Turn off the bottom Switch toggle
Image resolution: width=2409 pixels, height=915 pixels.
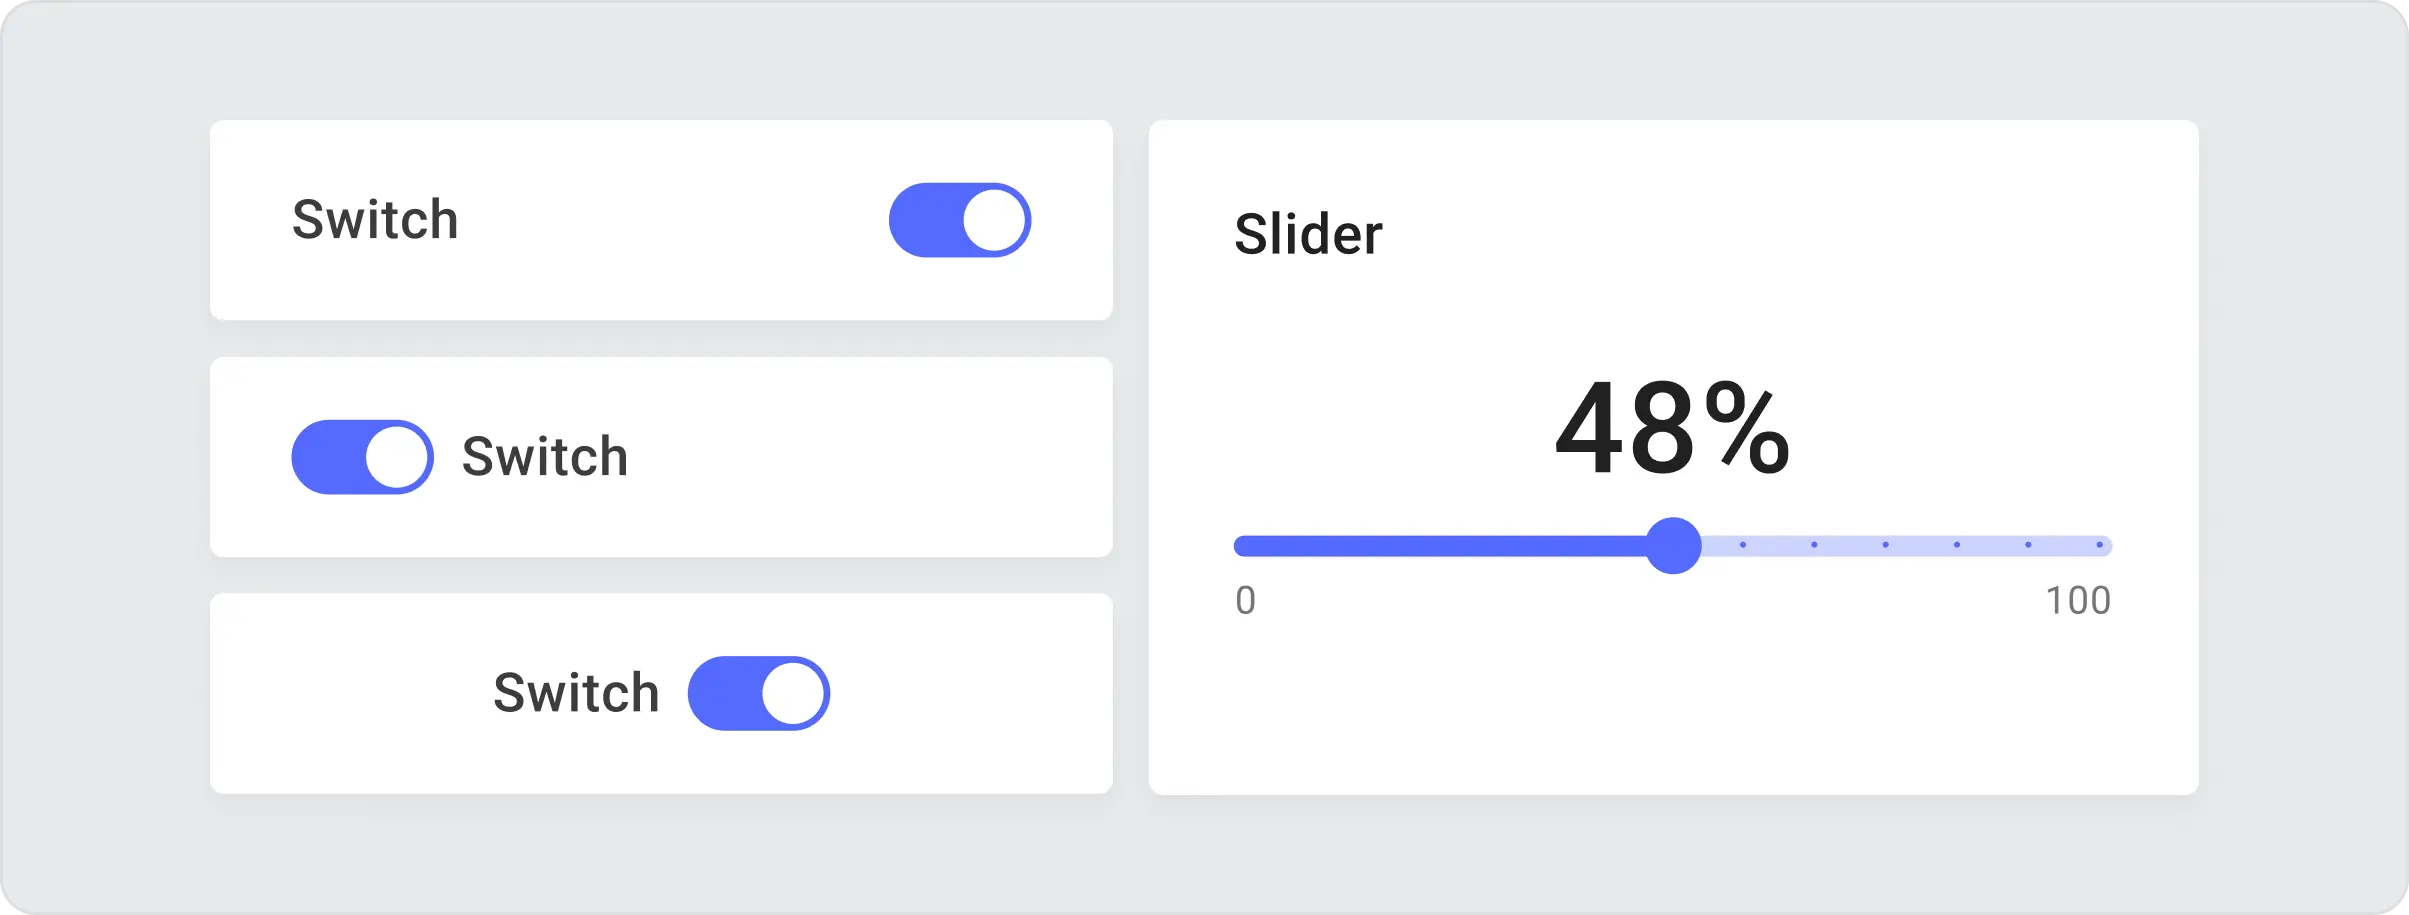point(760,692)
